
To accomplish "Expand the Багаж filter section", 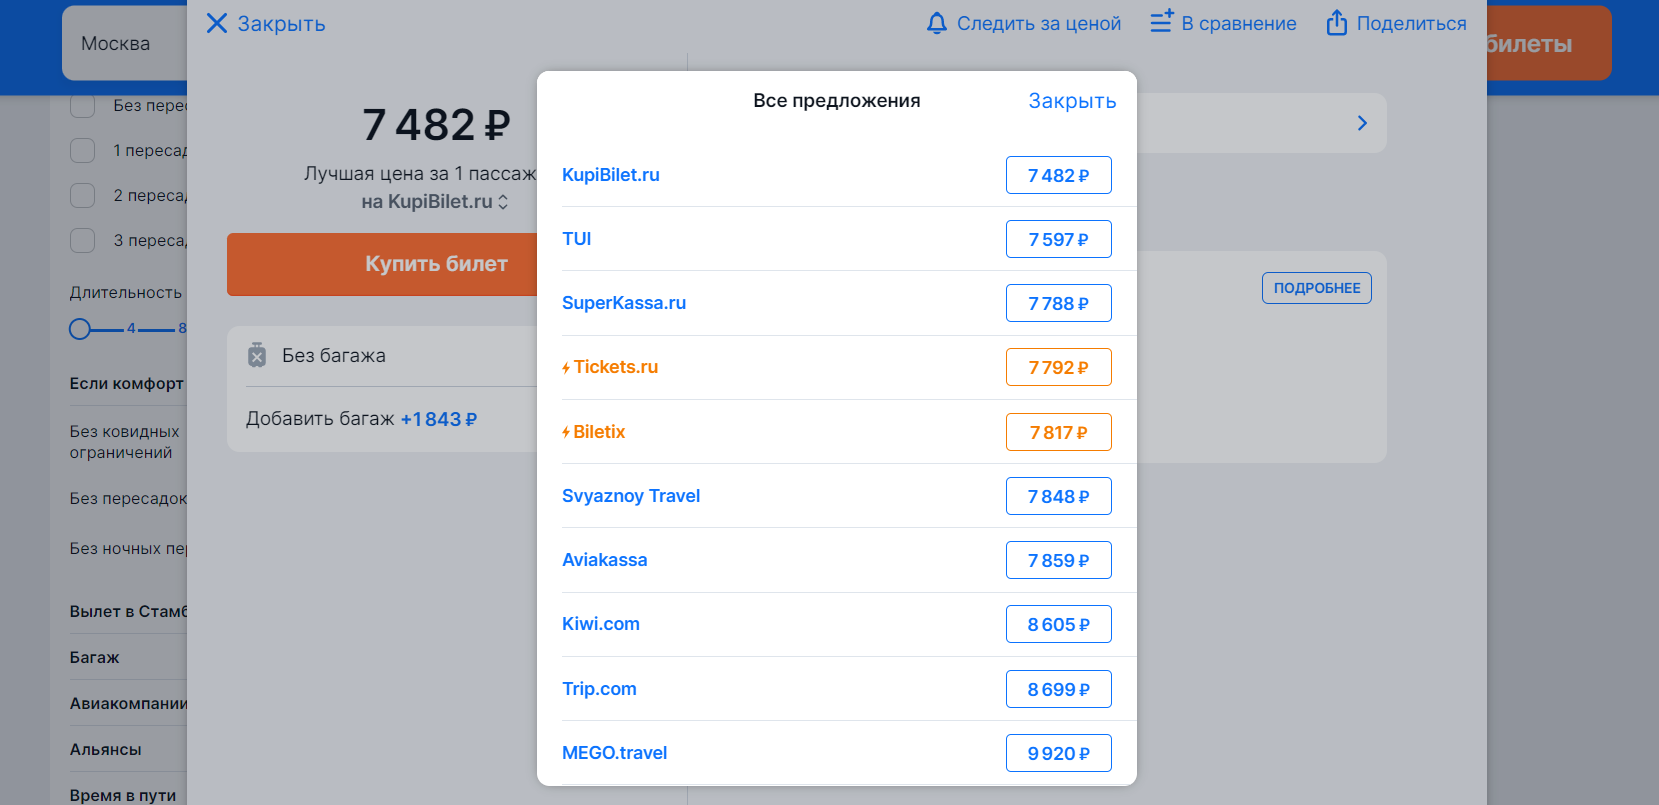I will [x=95, y=657].
